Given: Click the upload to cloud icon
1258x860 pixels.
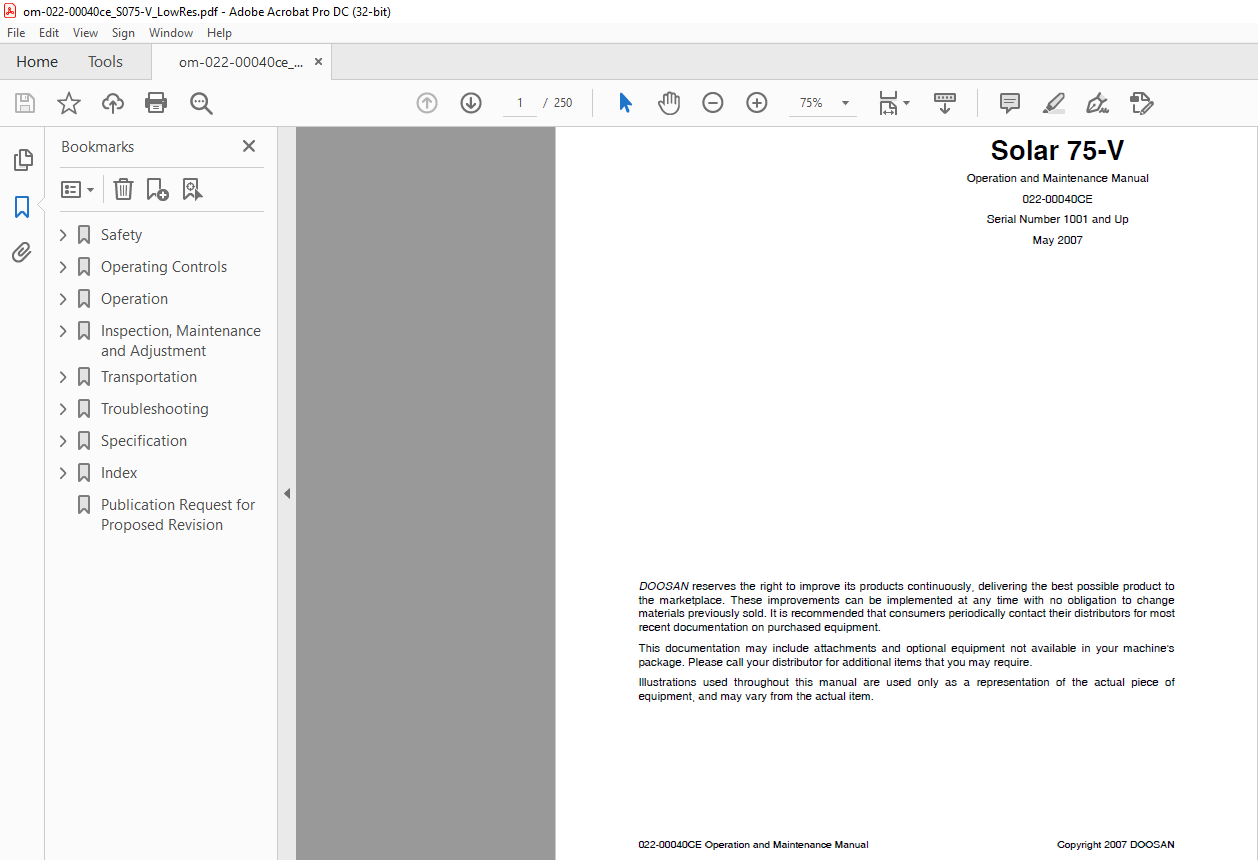Looking at the screenshot, I should 113,103.
